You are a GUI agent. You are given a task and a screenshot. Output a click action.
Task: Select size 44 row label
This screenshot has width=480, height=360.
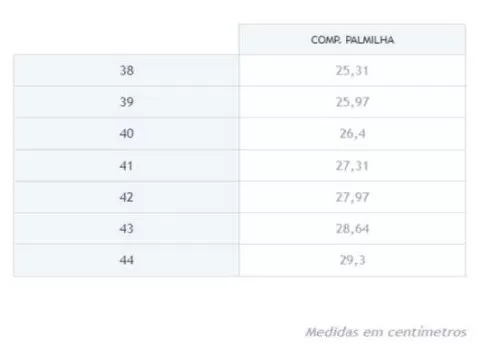click(x=127, y=260)
